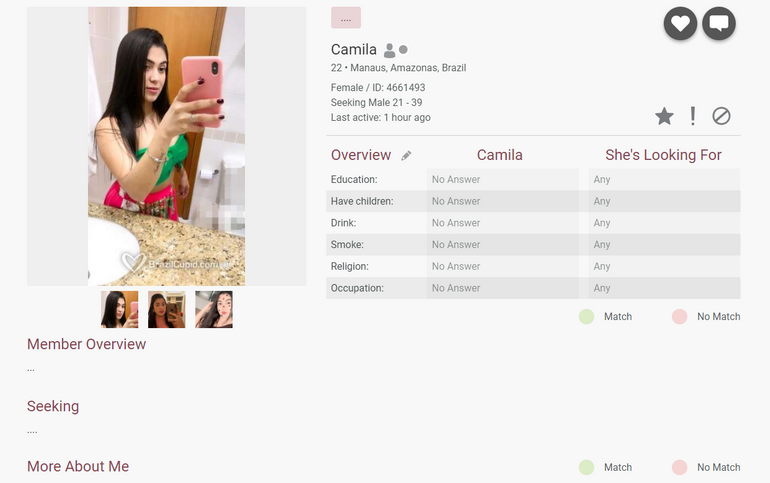
Task: Select first thumbnail with pink phone selfie
Action: pos(119,309)
